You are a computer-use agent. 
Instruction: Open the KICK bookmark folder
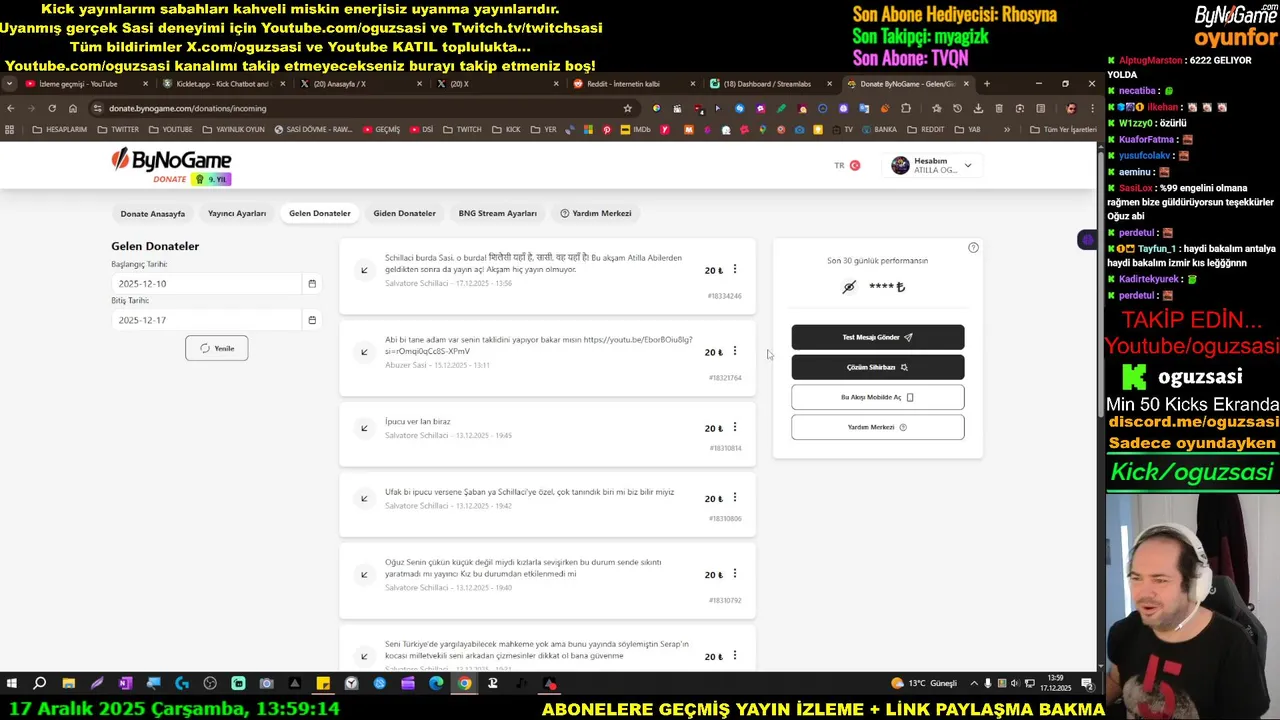click(x=507, y=129)
